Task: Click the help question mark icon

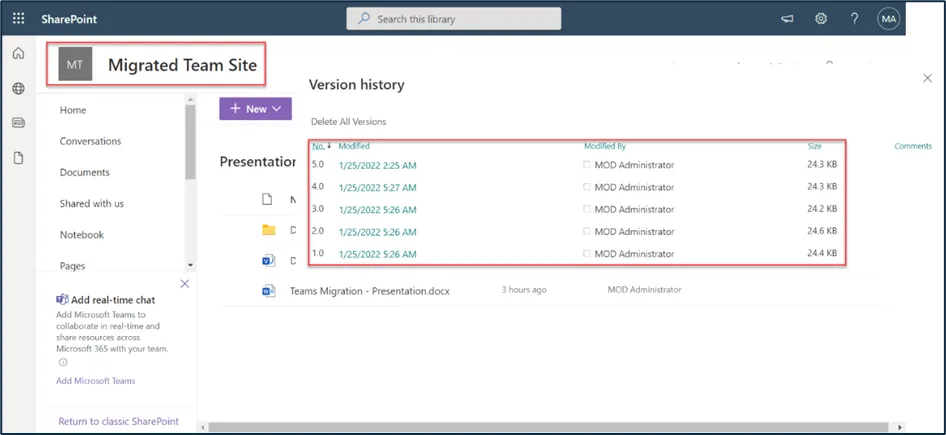Action: [854, 19]
